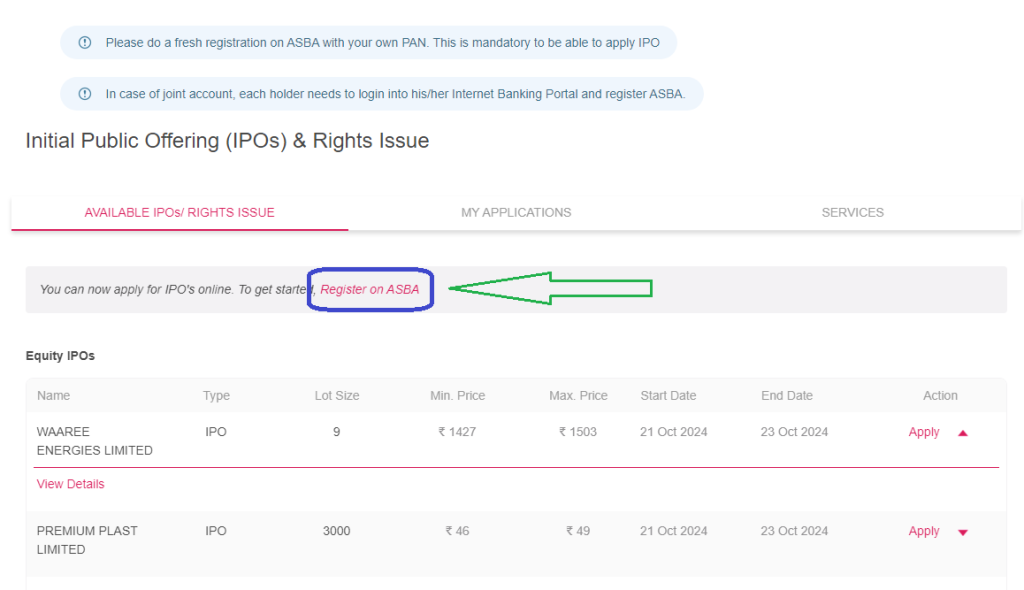Click the Start Date column header
The image size is (1024, 590).
668,395
